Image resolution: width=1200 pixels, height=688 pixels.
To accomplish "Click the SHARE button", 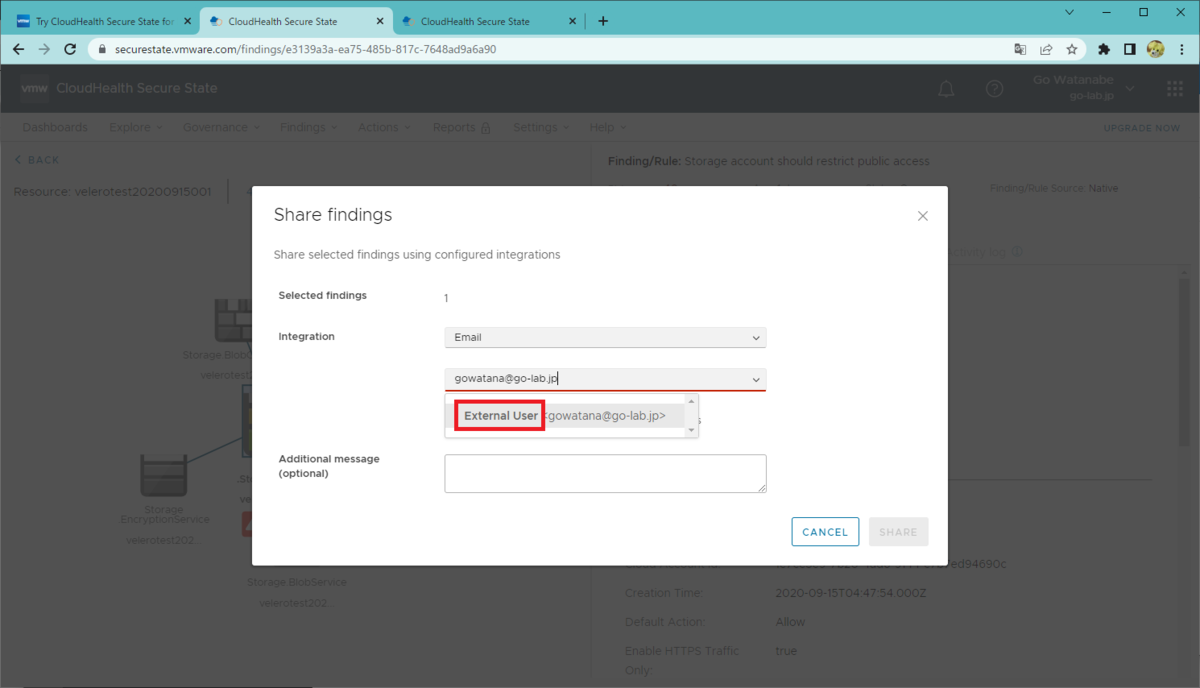I will click(898, 532).
